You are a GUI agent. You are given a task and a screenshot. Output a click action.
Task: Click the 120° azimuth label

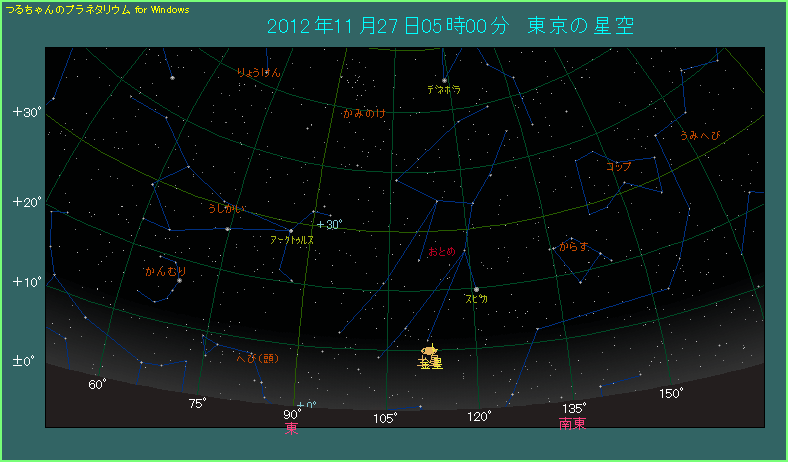(478, 416)
